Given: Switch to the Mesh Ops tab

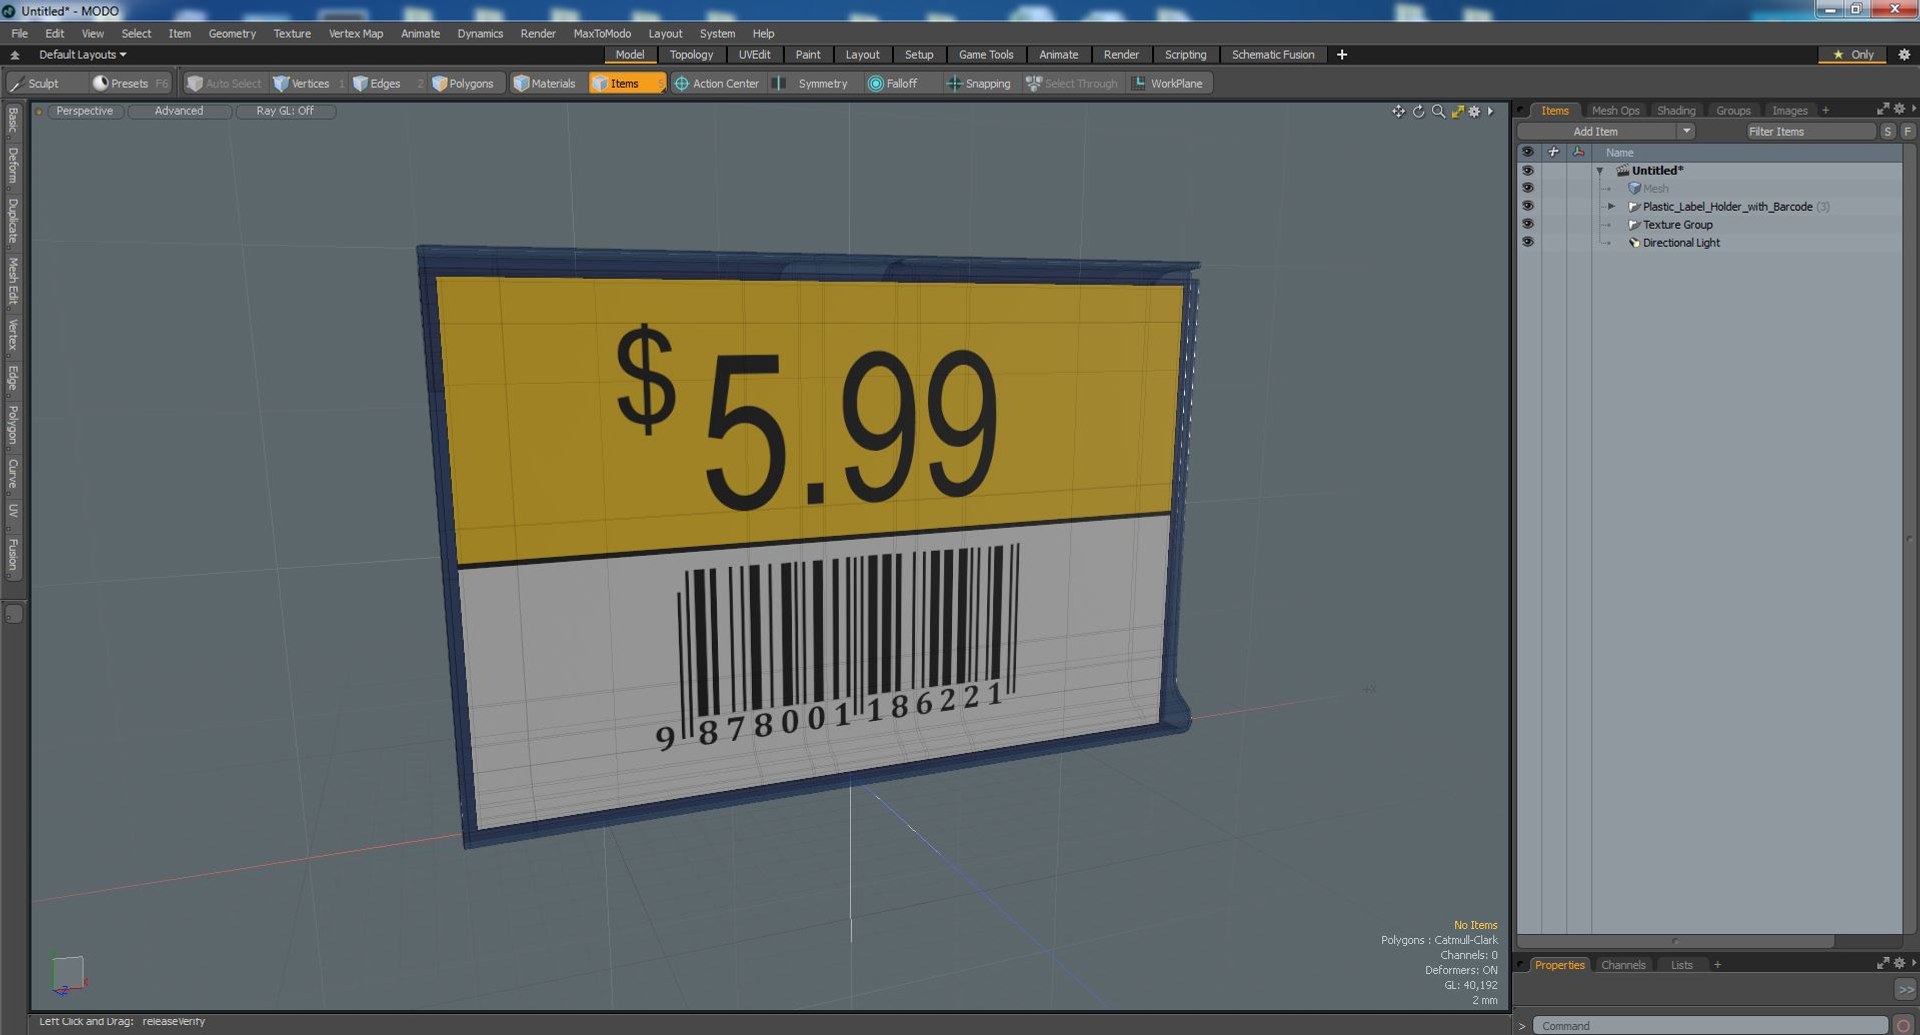Looking at the screenshot, I should [1615, 111].
